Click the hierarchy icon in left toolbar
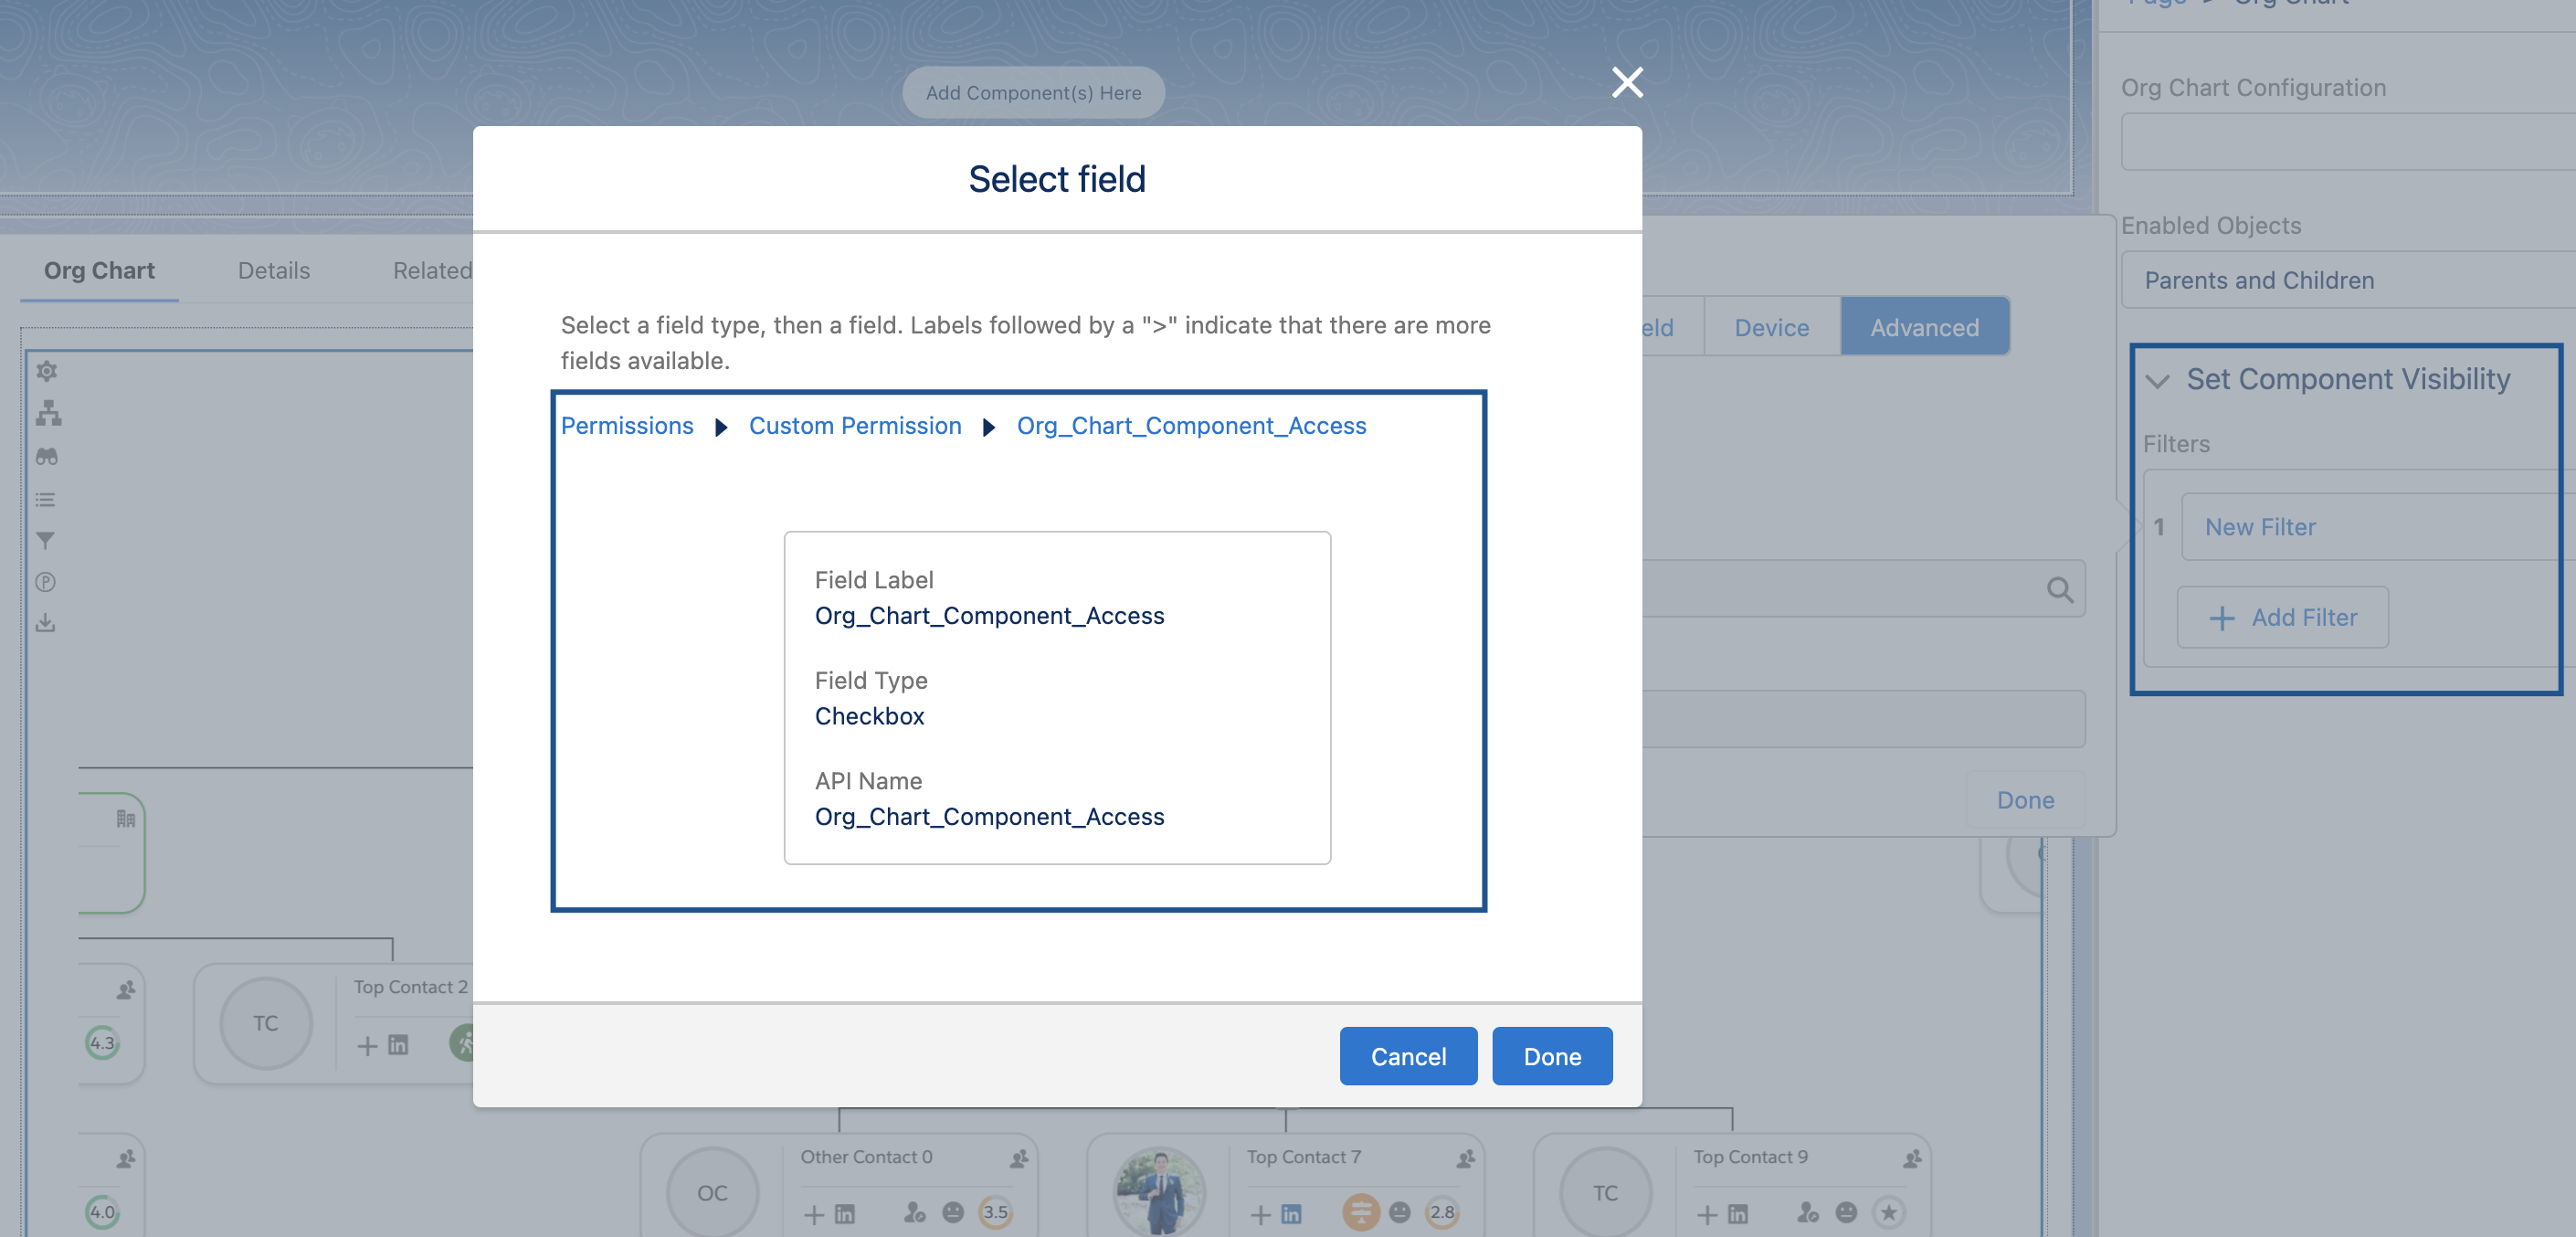The image size is (2576, 1237). click(48, 413)
